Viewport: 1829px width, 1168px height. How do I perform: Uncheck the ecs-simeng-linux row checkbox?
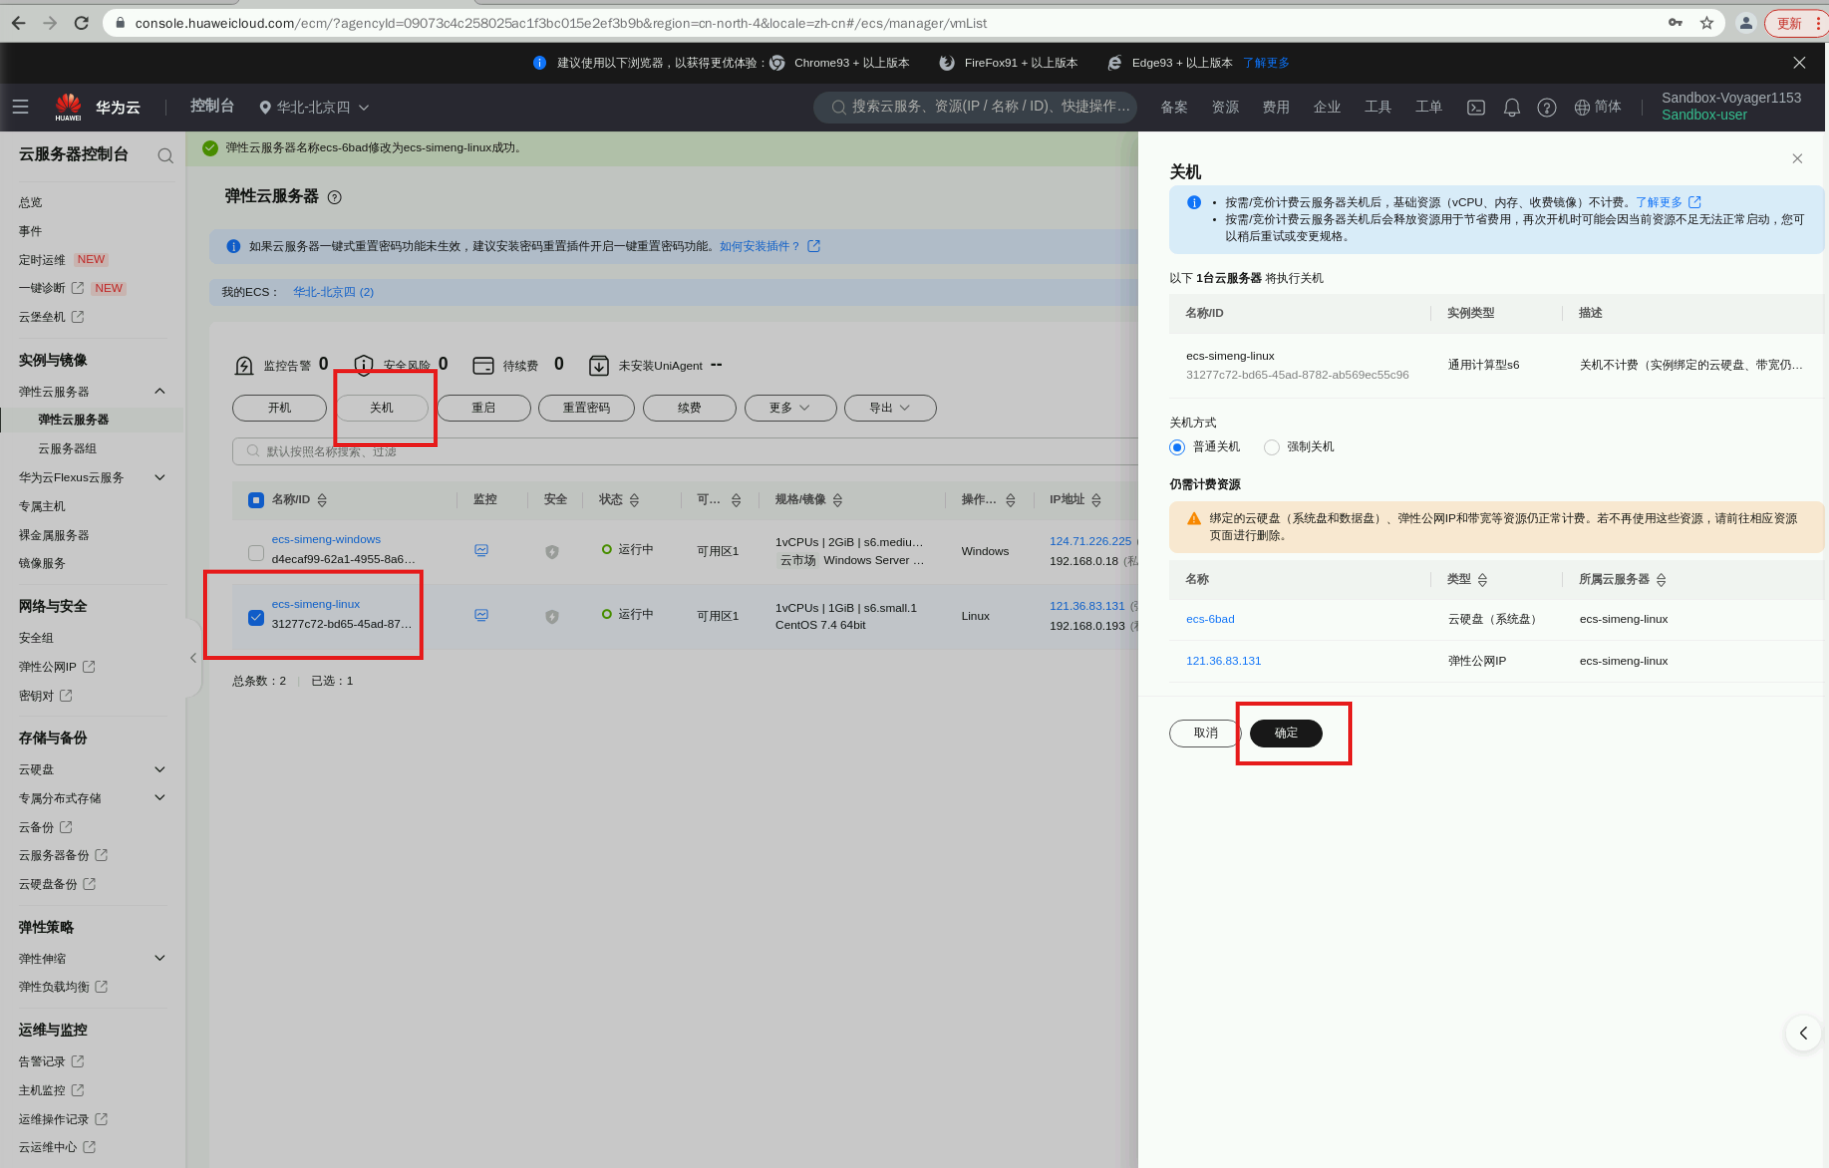click(256, 617)
